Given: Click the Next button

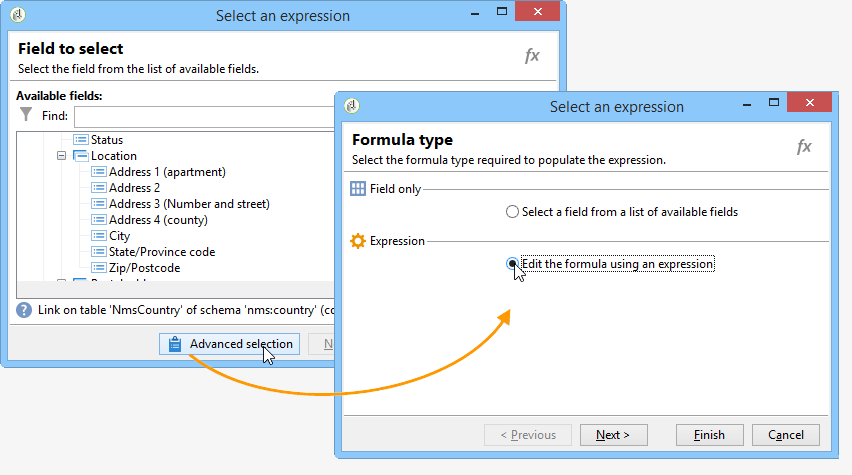Looking at the screenshot, I should click(612, 435).
